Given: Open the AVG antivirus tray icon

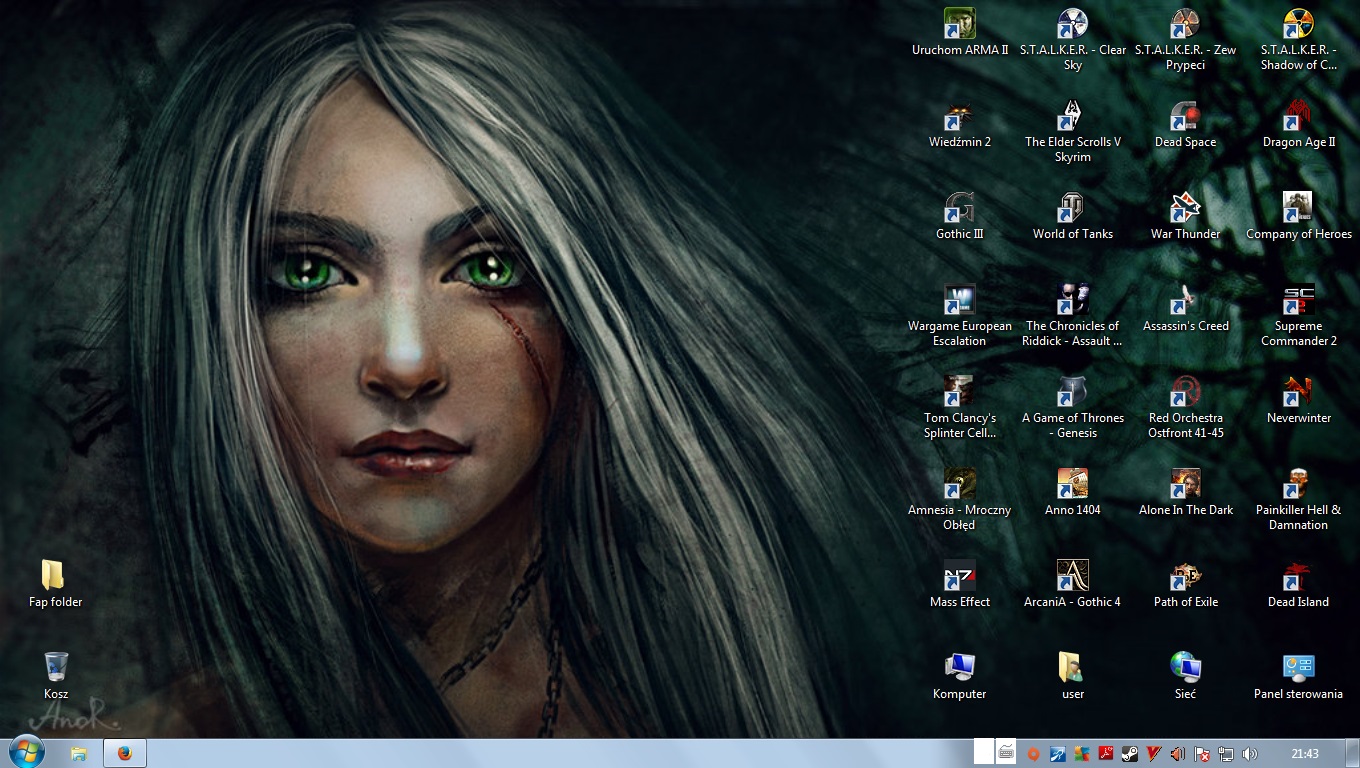Looking at the screenshot, I should click(1082, 754).
